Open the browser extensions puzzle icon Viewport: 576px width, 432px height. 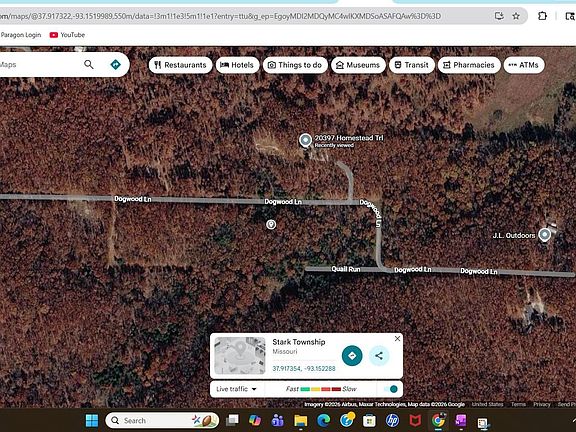pos(542,16)
